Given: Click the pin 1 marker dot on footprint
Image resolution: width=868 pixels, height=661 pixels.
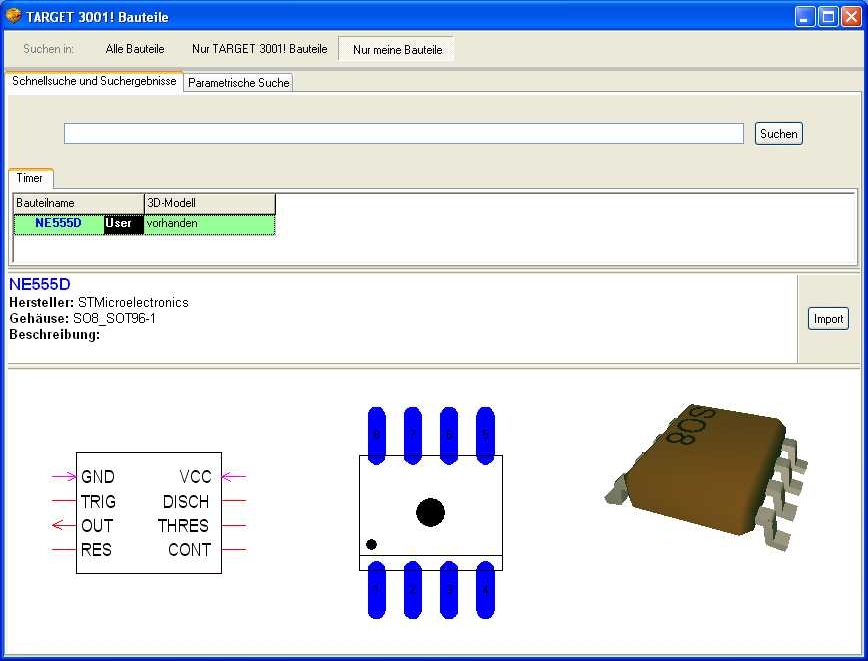Looking at the screenshot, I should click(x=371, y=545).
